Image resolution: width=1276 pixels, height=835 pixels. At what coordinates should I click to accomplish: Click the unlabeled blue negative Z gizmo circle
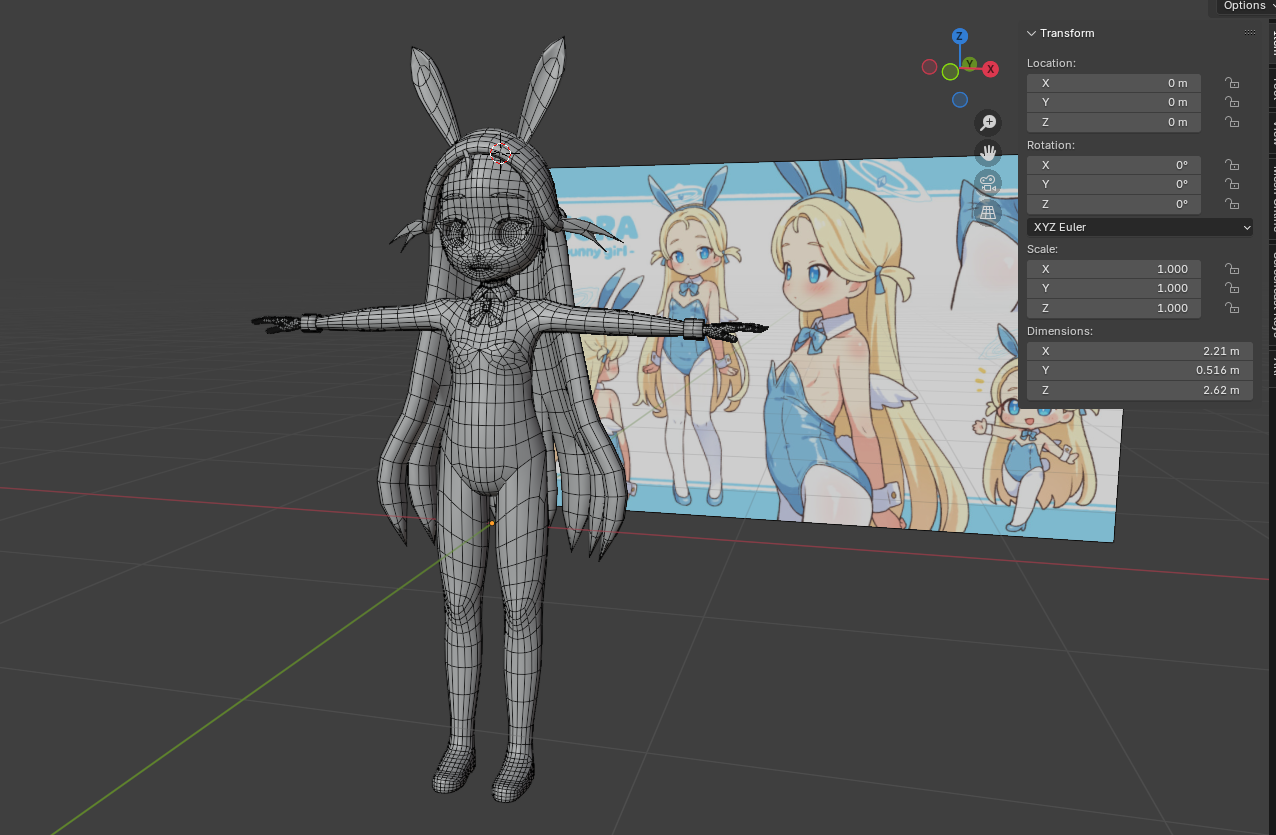(x=960, y=100)
